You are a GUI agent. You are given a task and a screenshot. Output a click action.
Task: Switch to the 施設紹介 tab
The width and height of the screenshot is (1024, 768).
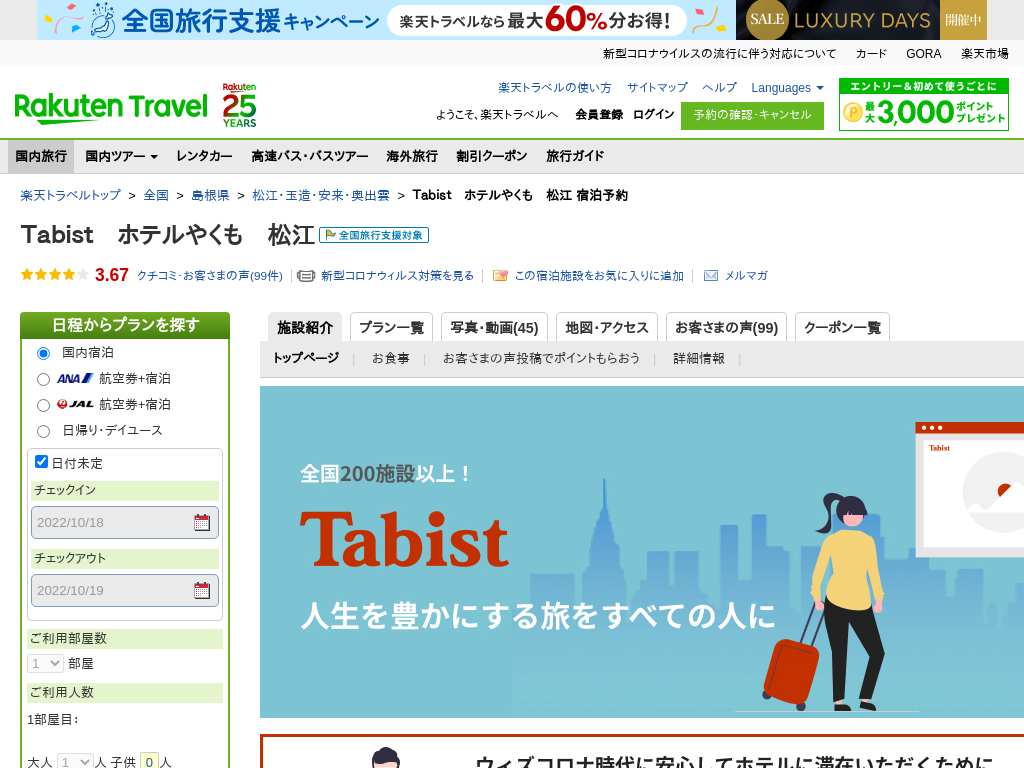pyautogui.click(x=305, y=327)
